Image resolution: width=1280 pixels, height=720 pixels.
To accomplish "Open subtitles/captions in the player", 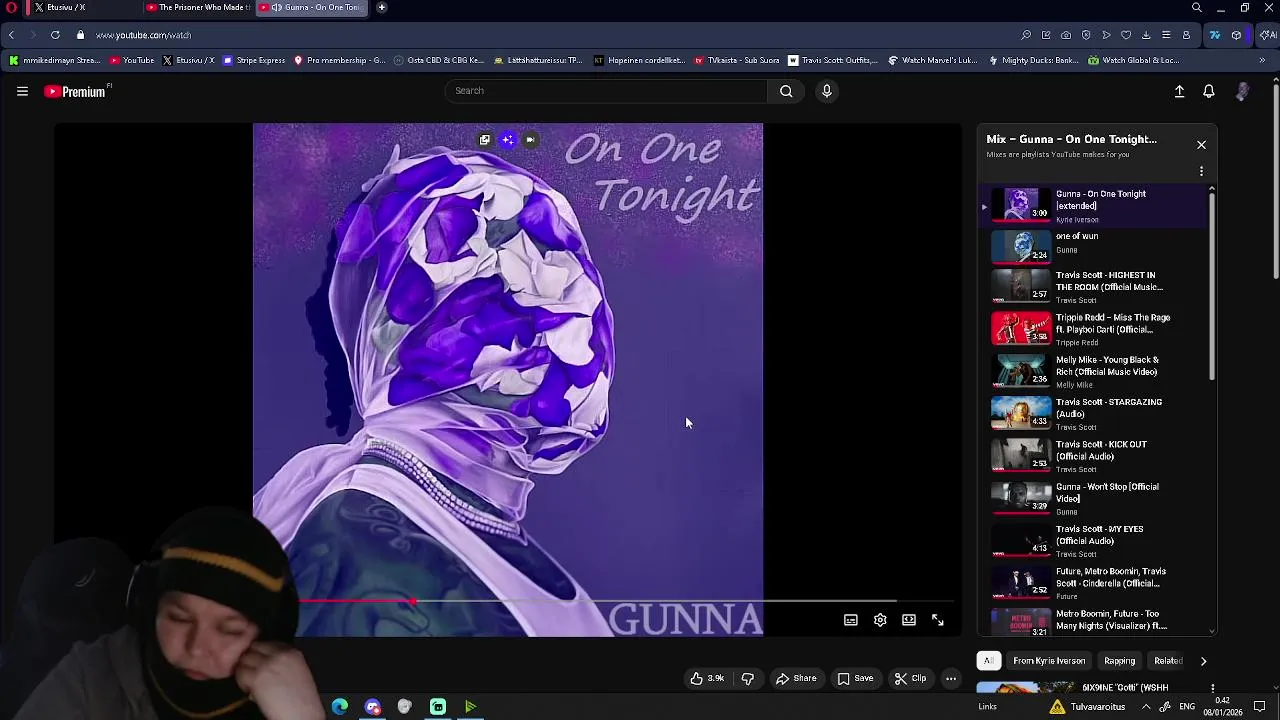I will tap(851, 620).
